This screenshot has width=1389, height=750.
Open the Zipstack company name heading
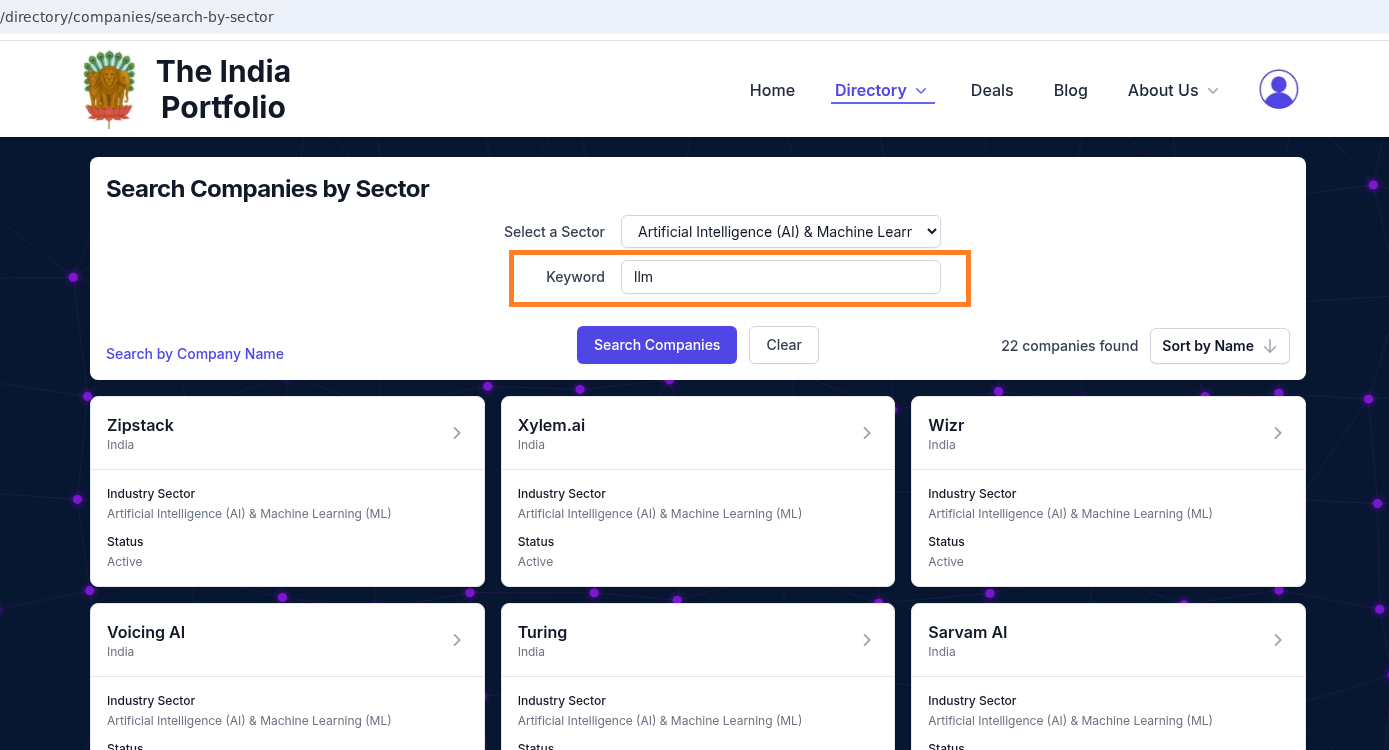click(x=140, y=425)
